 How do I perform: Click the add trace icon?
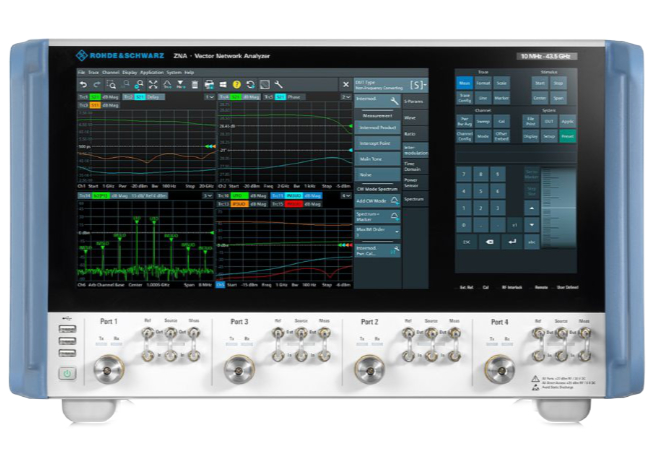tap(167, 85)
